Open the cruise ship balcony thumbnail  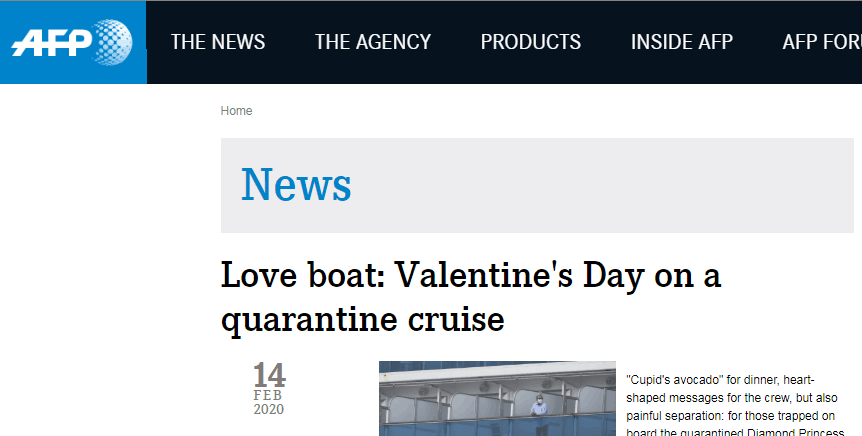[x=497, y=399]
